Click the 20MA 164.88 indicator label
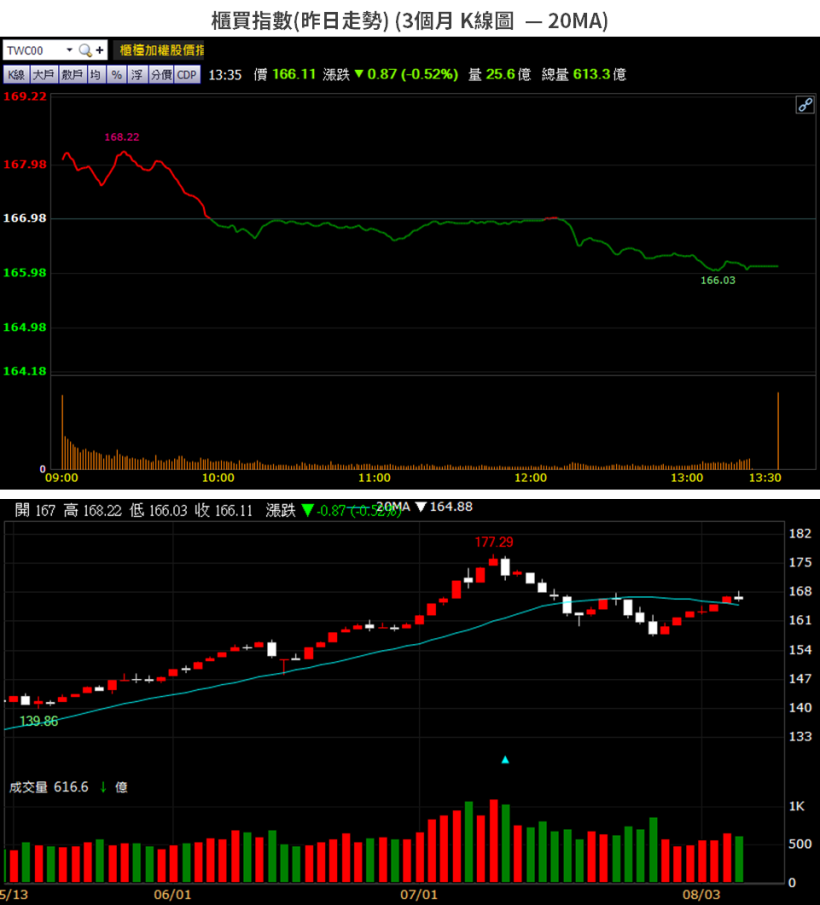 425,507
